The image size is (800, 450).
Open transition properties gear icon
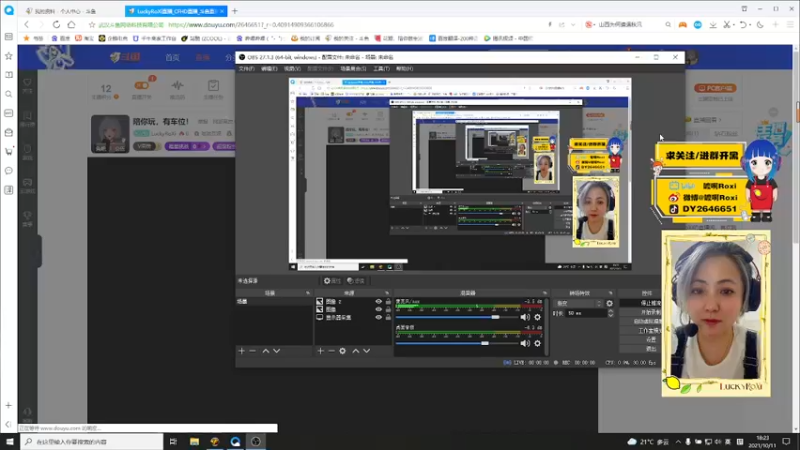[609, 303]
